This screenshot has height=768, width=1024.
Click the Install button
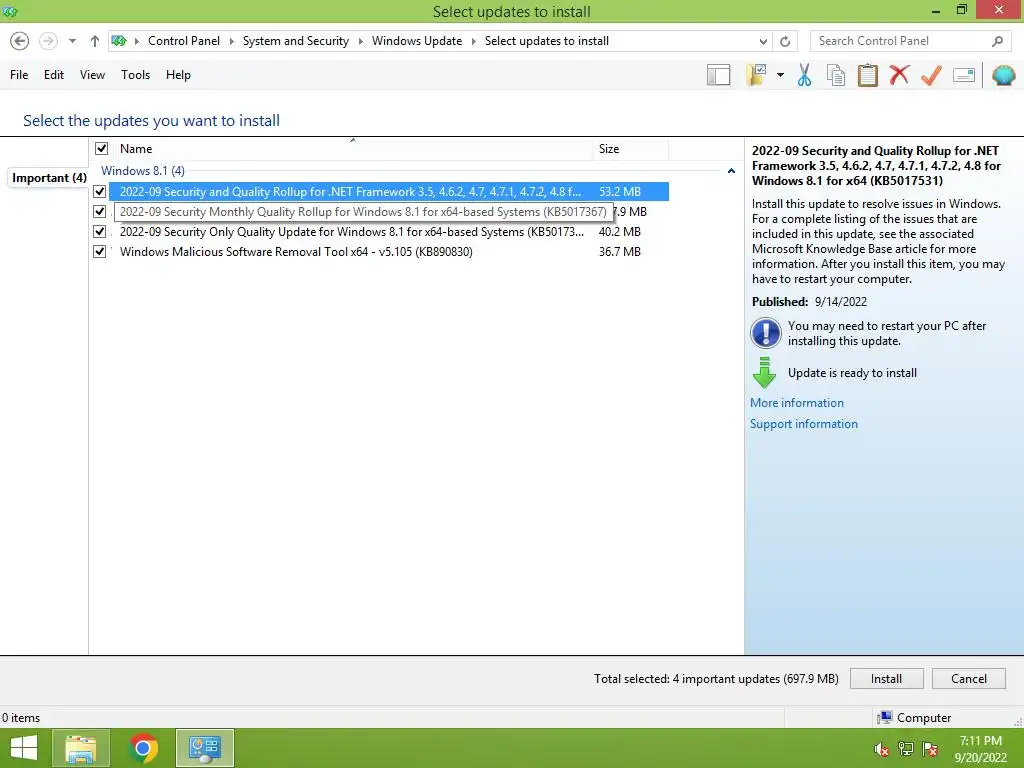pos(886,679)
